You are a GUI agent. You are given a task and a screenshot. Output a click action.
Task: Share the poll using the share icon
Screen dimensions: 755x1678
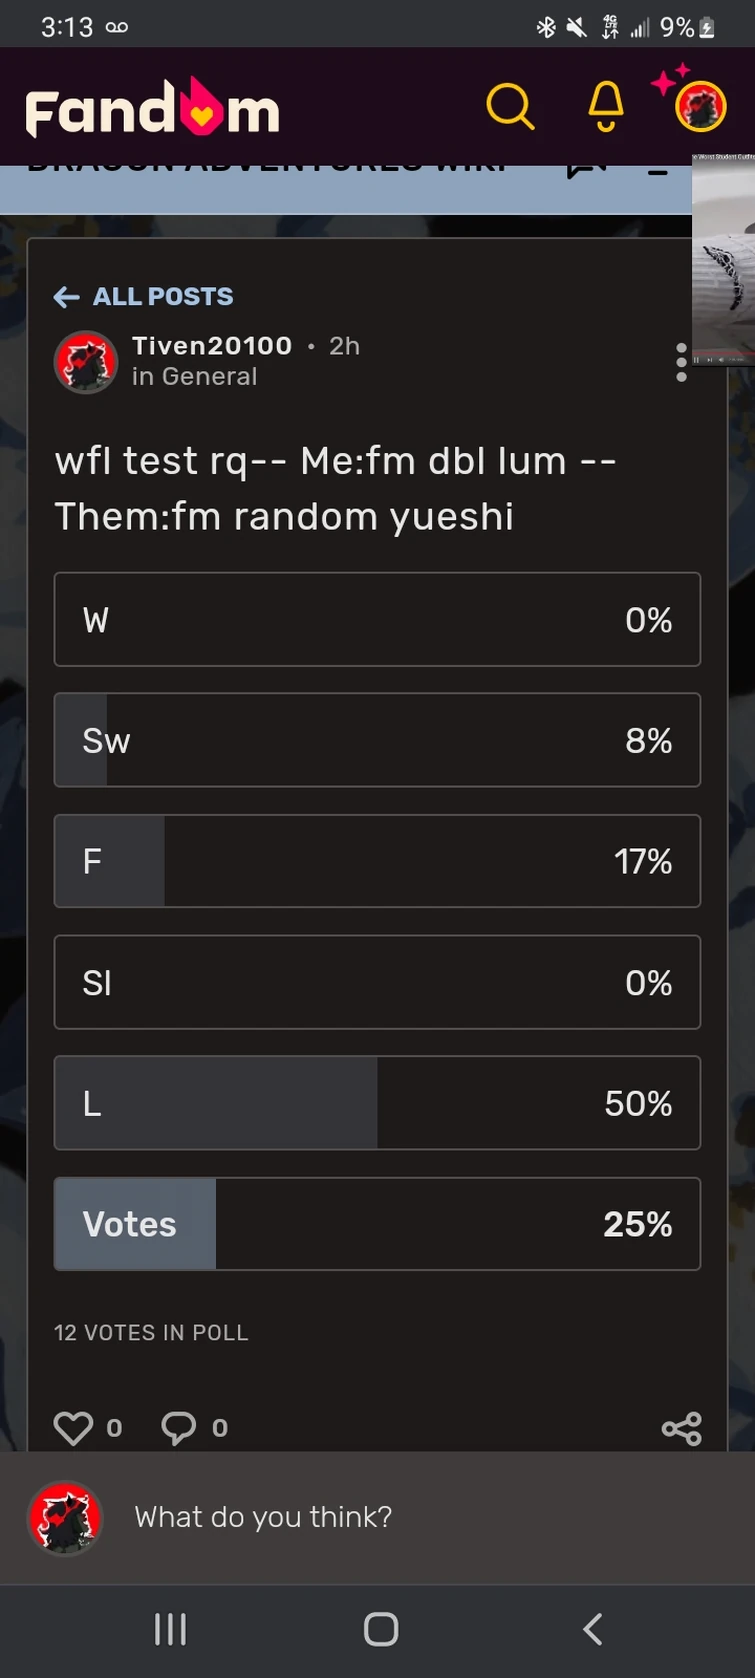[x=682, y=1428]
